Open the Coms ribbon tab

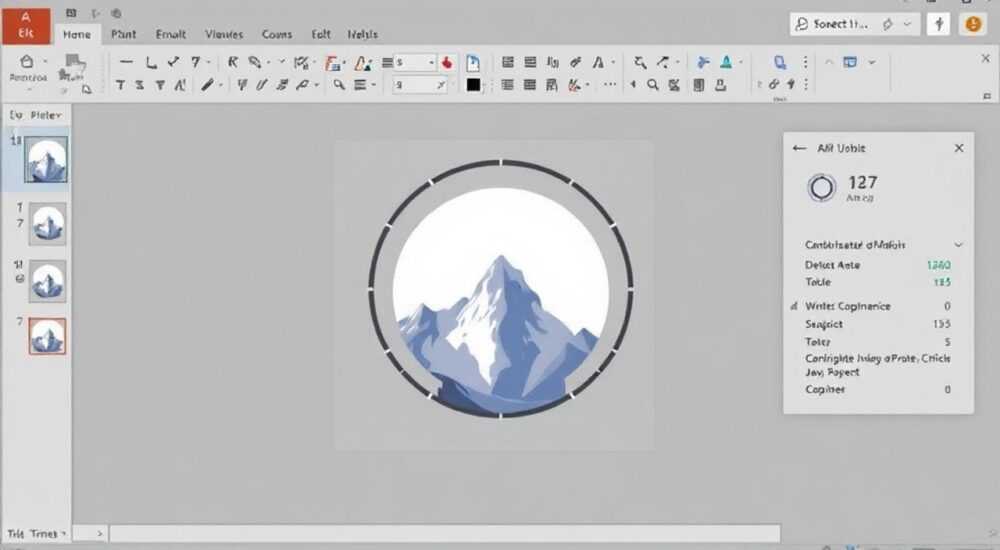coord(276,34)
